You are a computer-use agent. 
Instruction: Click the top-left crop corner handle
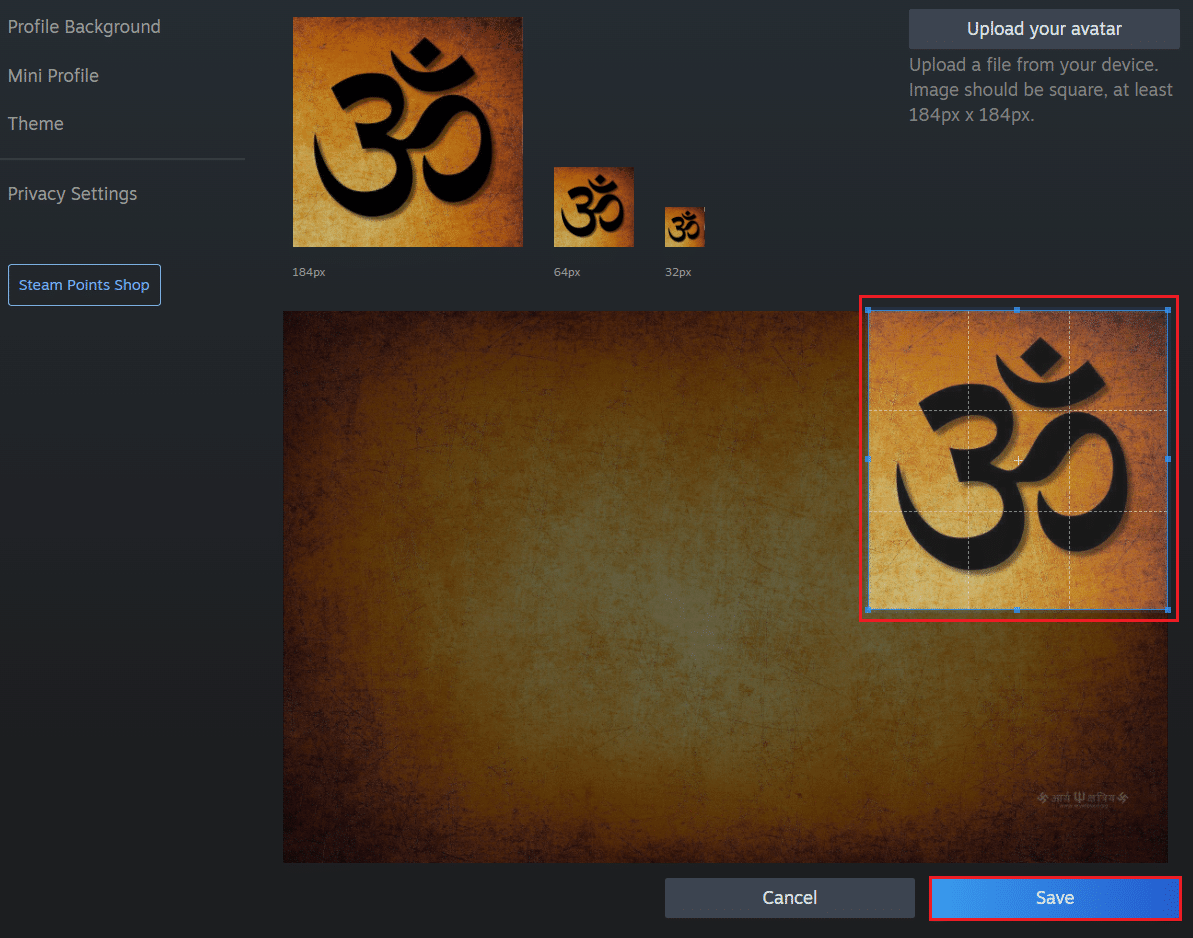[x=868, y=310]
